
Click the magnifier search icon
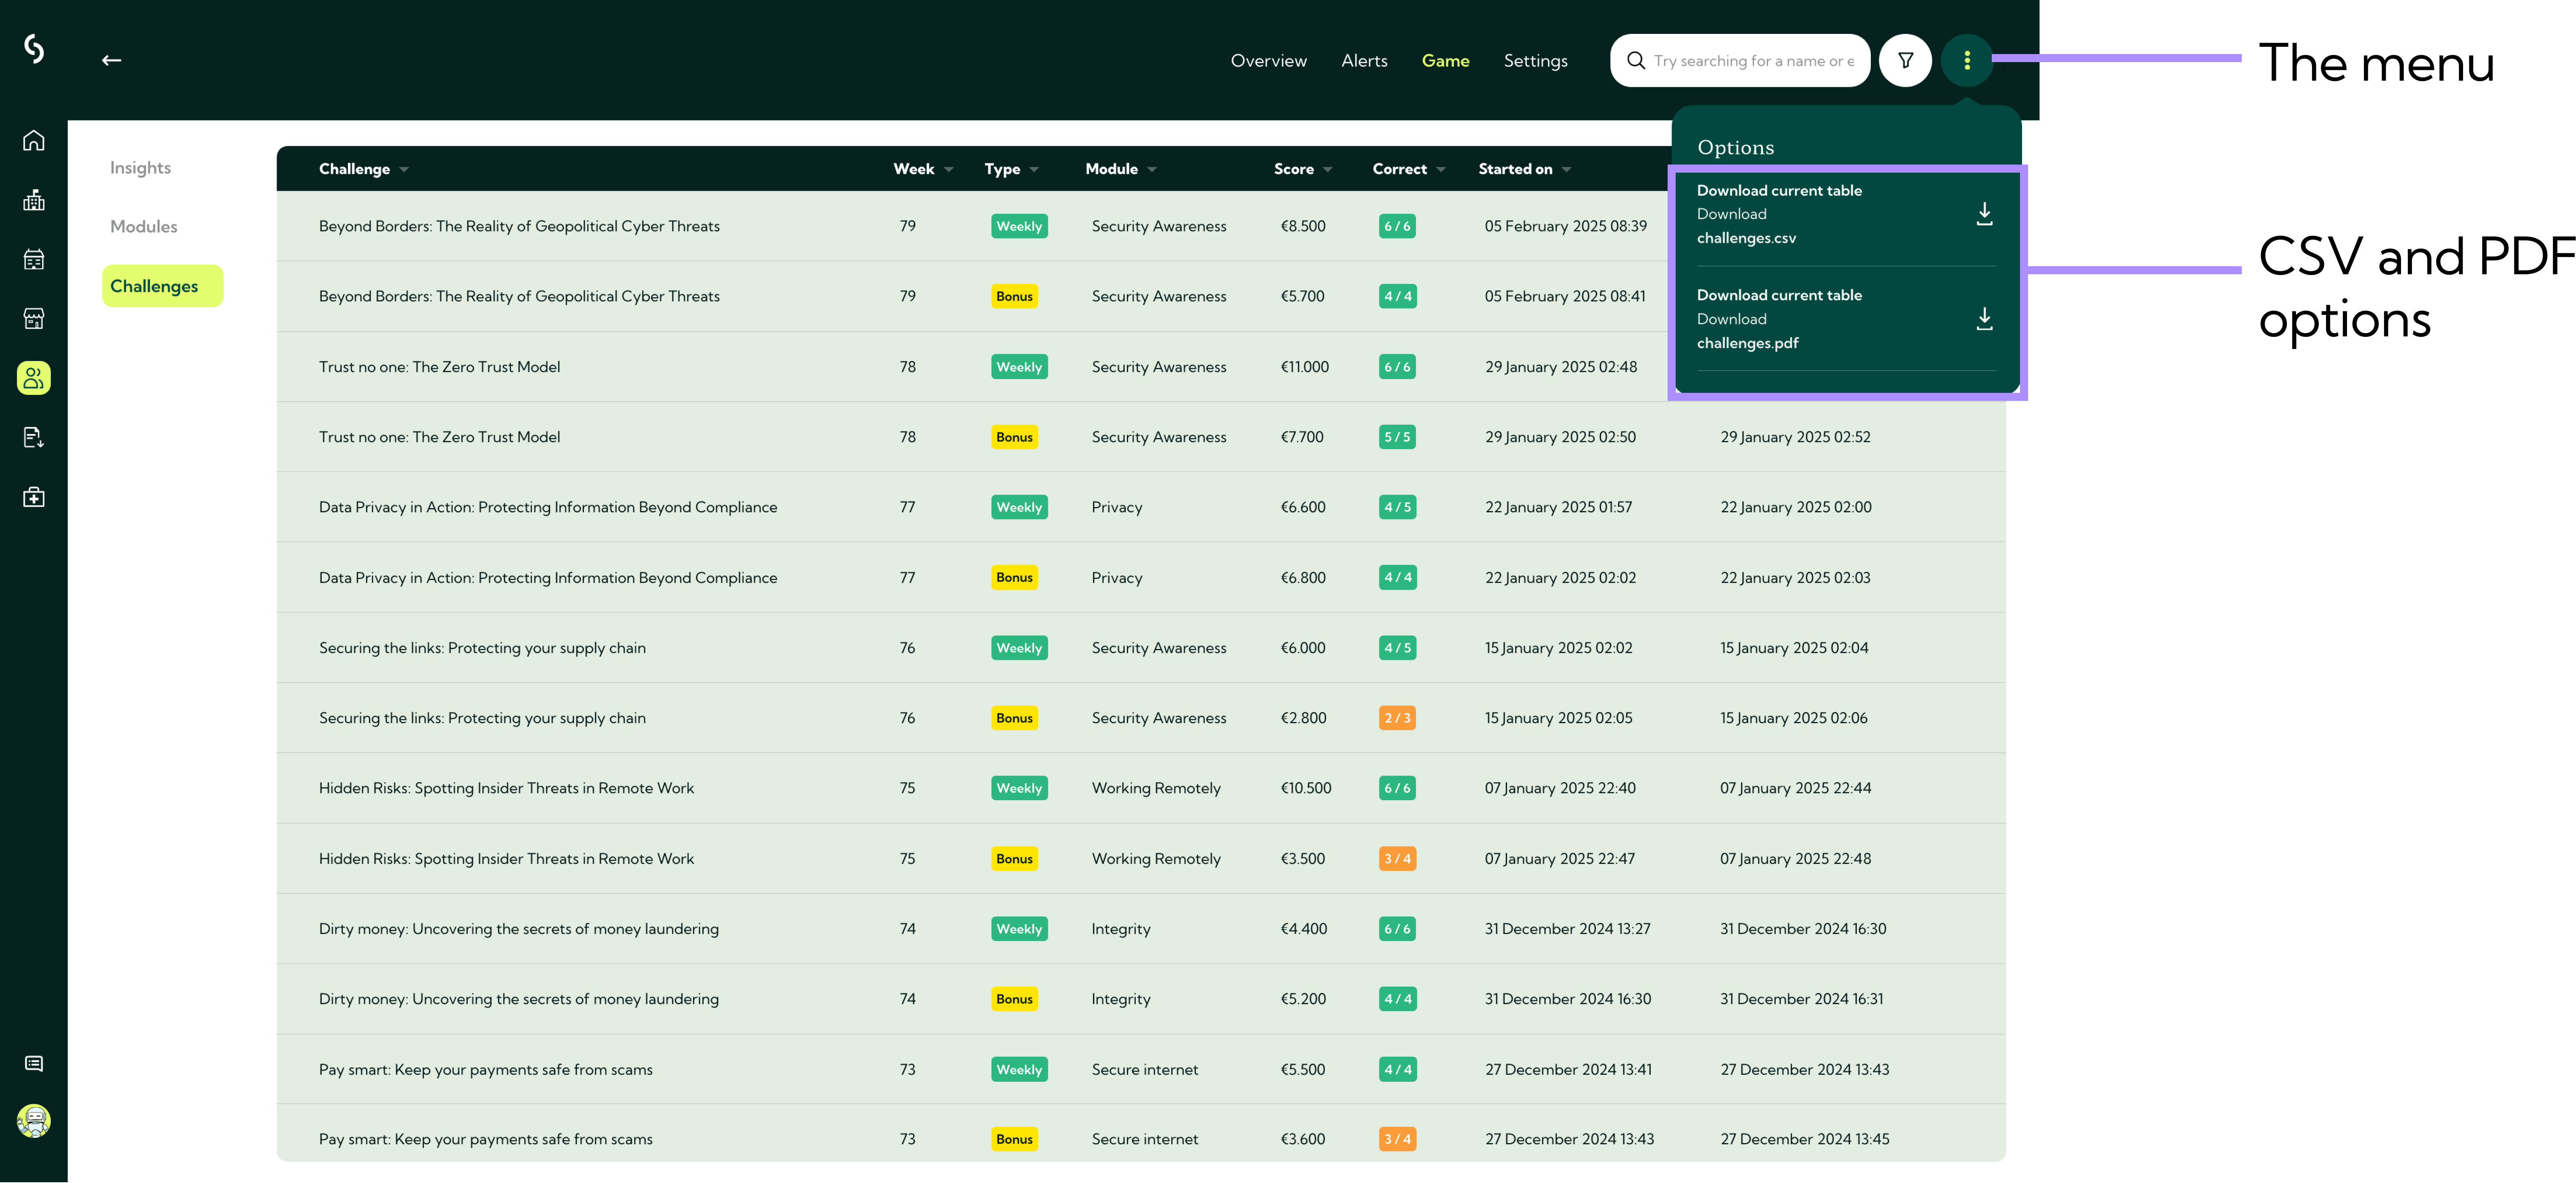(1636, 60)
